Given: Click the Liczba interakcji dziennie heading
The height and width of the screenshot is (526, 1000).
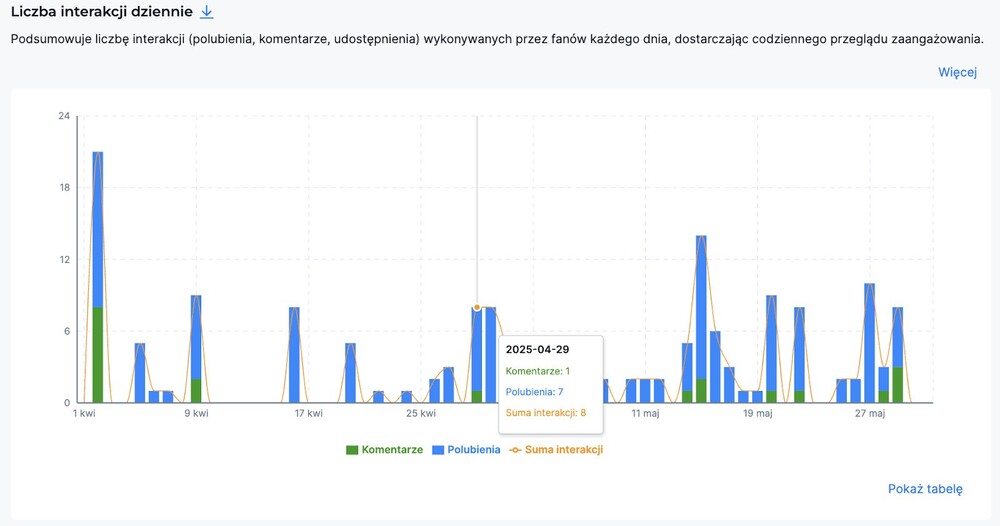Looking at the screenshot, I should (101, 11).
